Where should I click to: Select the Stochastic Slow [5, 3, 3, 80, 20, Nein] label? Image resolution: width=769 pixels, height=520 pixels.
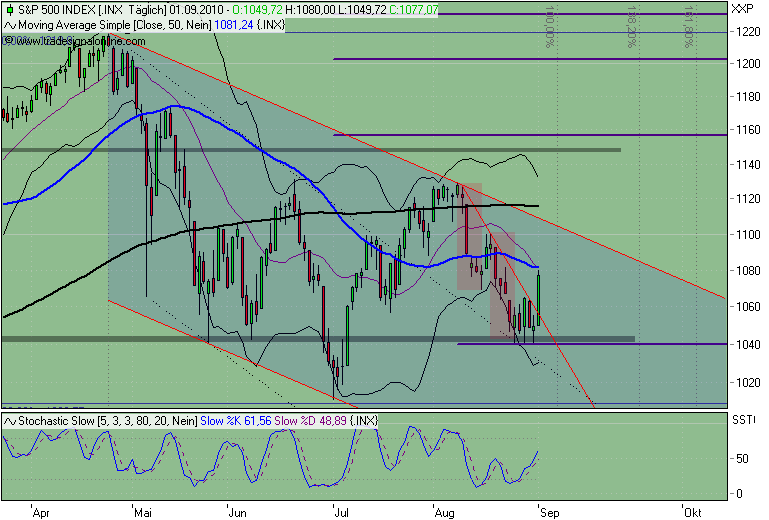pos(108,421)
